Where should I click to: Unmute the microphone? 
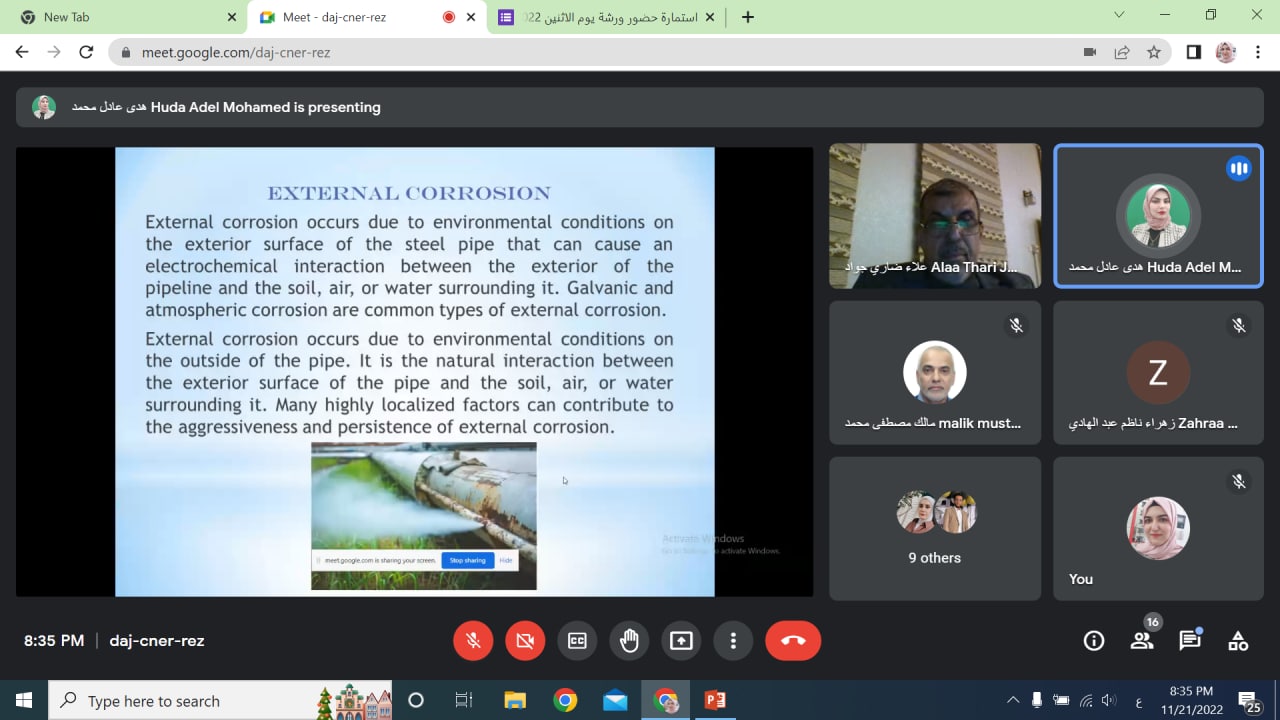pyautogui.click(x=473, y=641)
